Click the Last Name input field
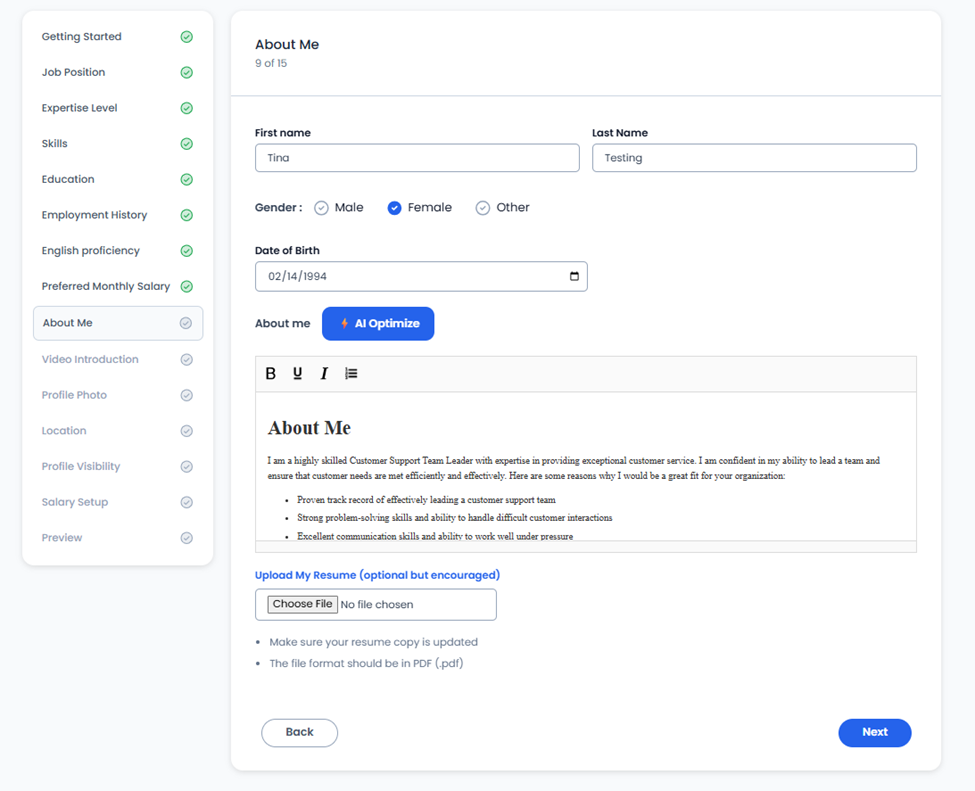This screenshot has height=791, width=975. [754, 158]
